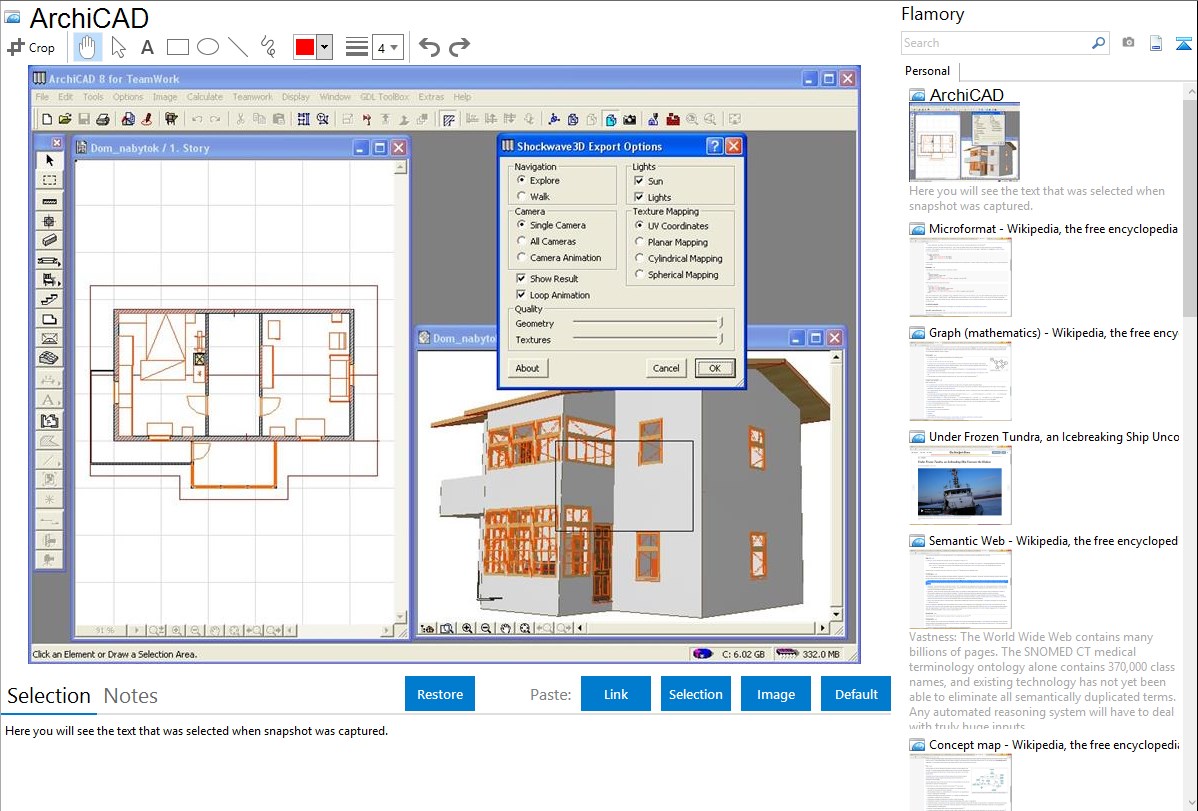Click OK in Shockwave3D dialog
Screen dimensions: 1198x811
click(715, 368)
